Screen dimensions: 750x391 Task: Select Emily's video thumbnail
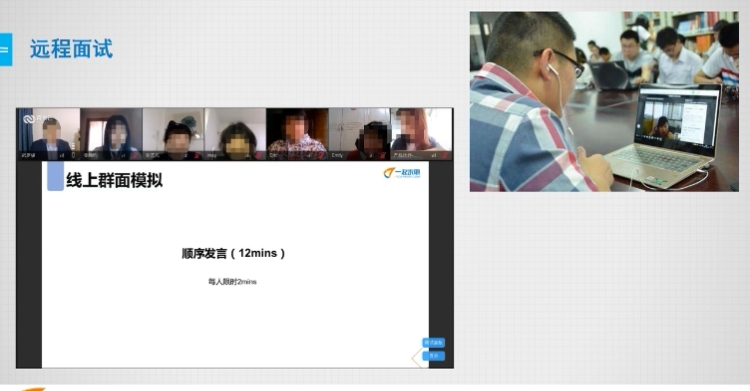click(359, 134)
